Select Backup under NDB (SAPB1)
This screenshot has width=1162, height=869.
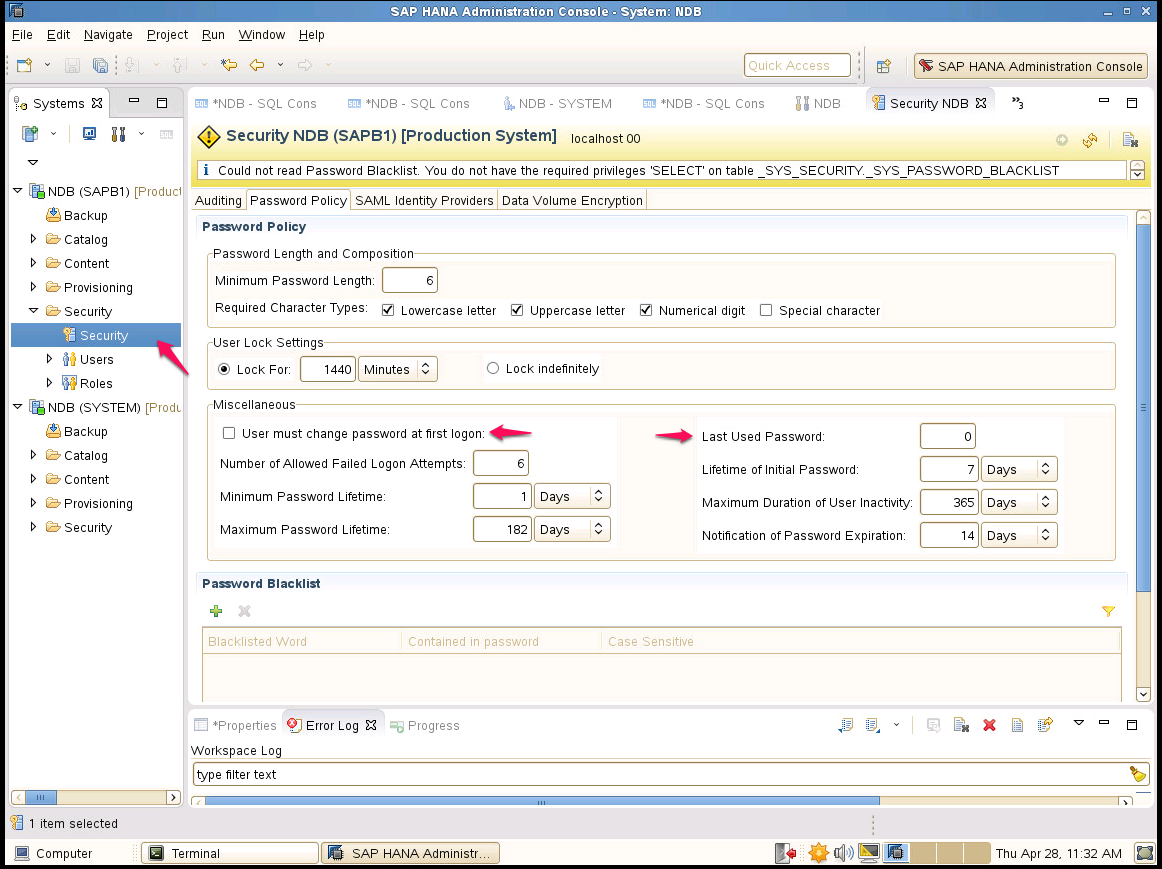pos(77,216)
